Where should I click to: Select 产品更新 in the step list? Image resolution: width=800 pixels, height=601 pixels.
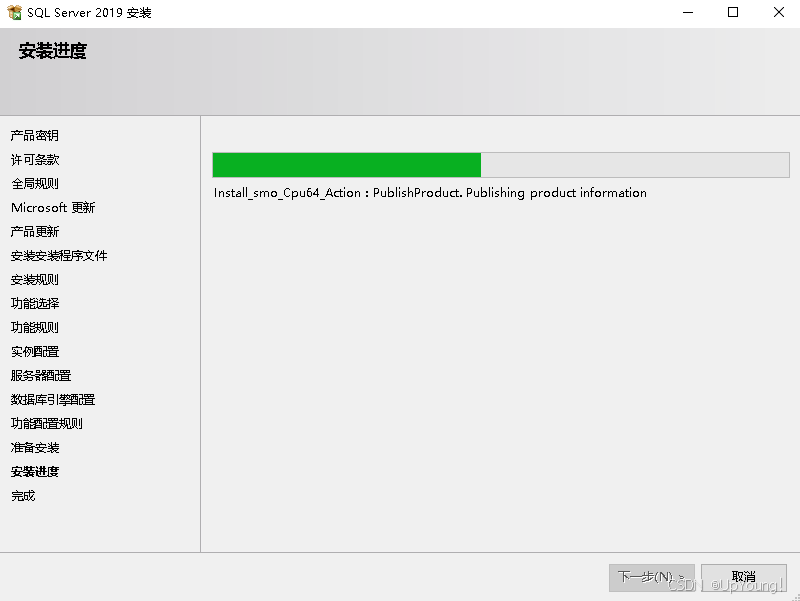point(35,232)
